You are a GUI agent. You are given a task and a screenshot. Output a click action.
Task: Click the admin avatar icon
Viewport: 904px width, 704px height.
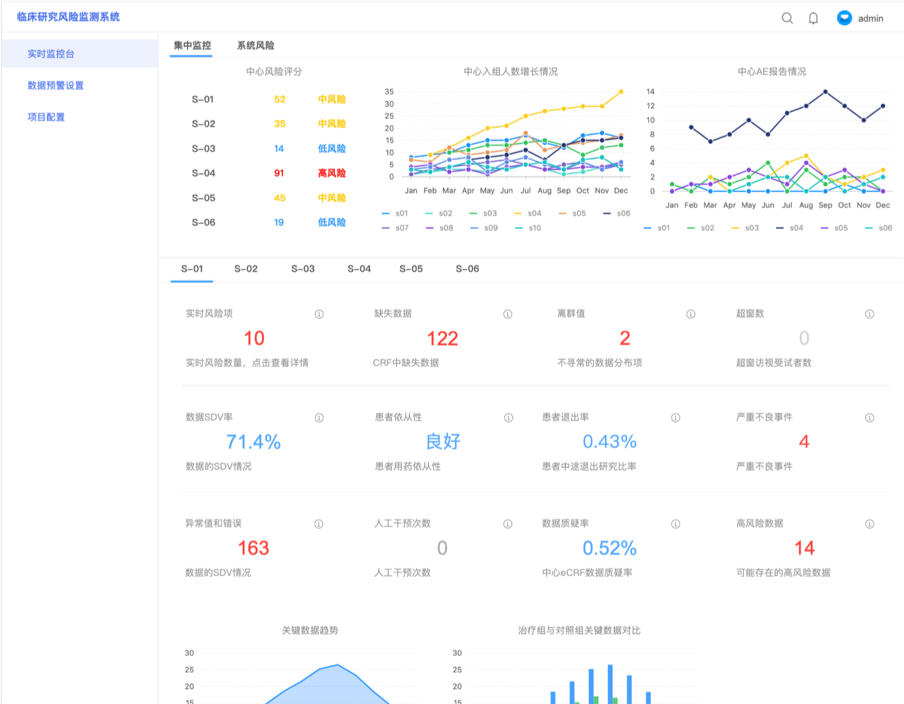tap(844, 18)
